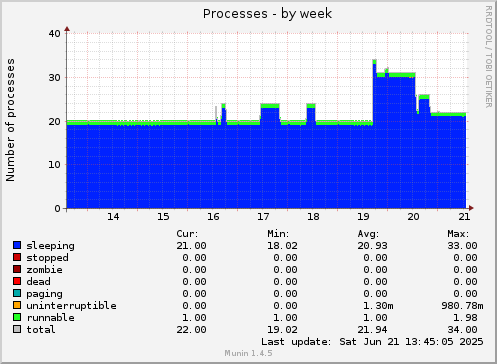This screenshot has width=497, height=364.
Task: Click the y-axis label 30
Action: [54, 78]
